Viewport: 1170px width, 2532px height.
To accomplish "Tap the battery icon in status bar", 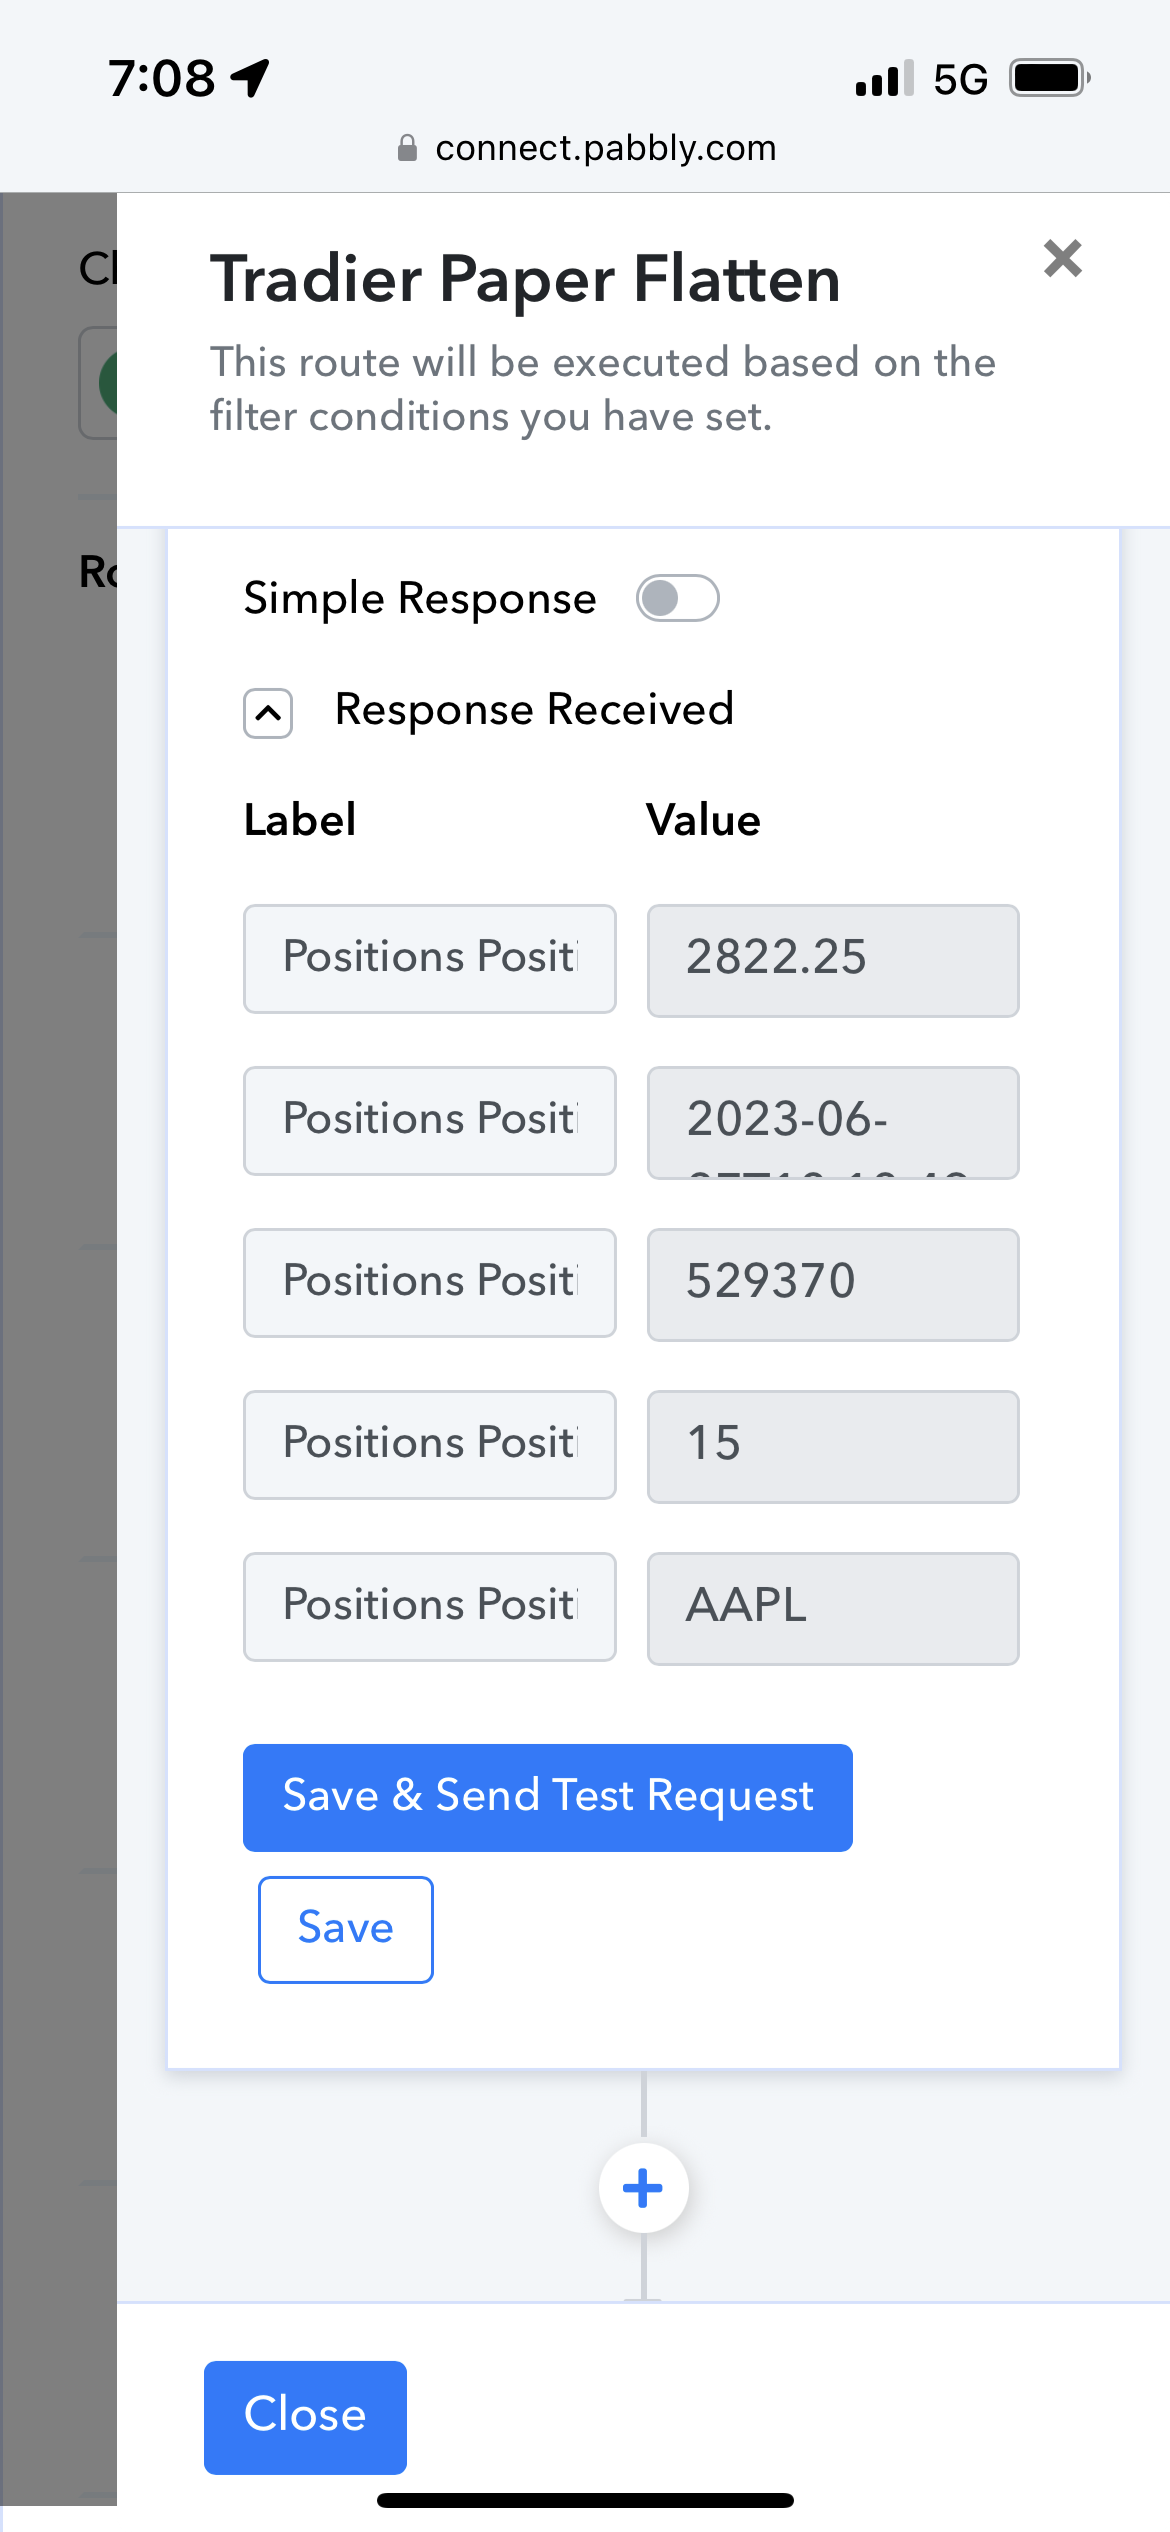I will coord(1049,78).
